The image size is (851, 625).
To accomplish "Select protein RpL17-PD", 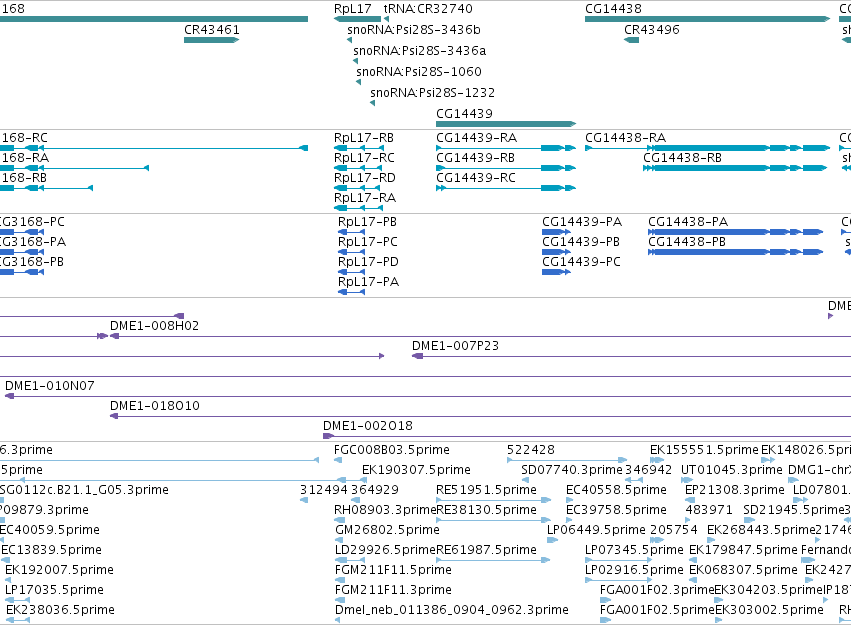I will click(351, 272).
